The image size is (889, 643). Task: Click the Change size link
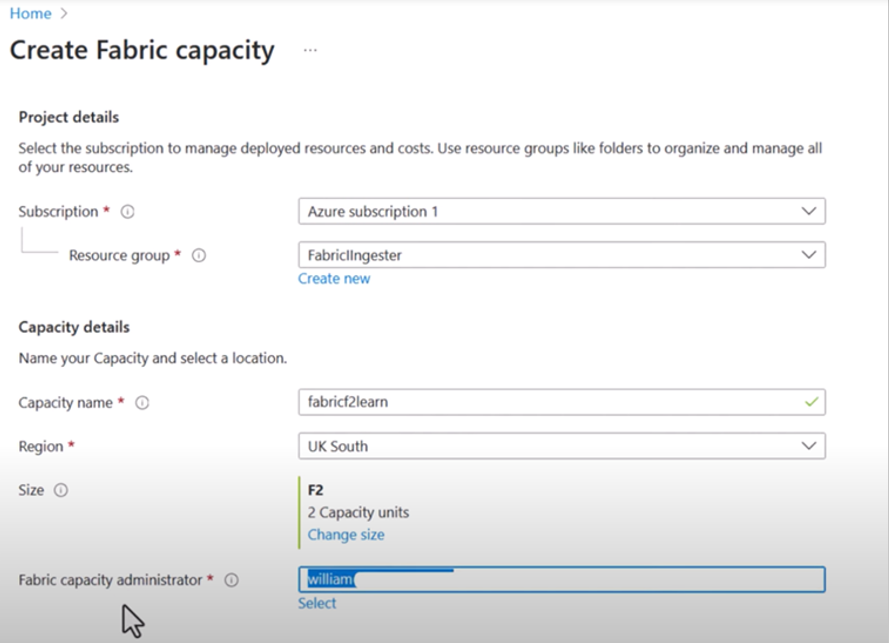point(345,535)
